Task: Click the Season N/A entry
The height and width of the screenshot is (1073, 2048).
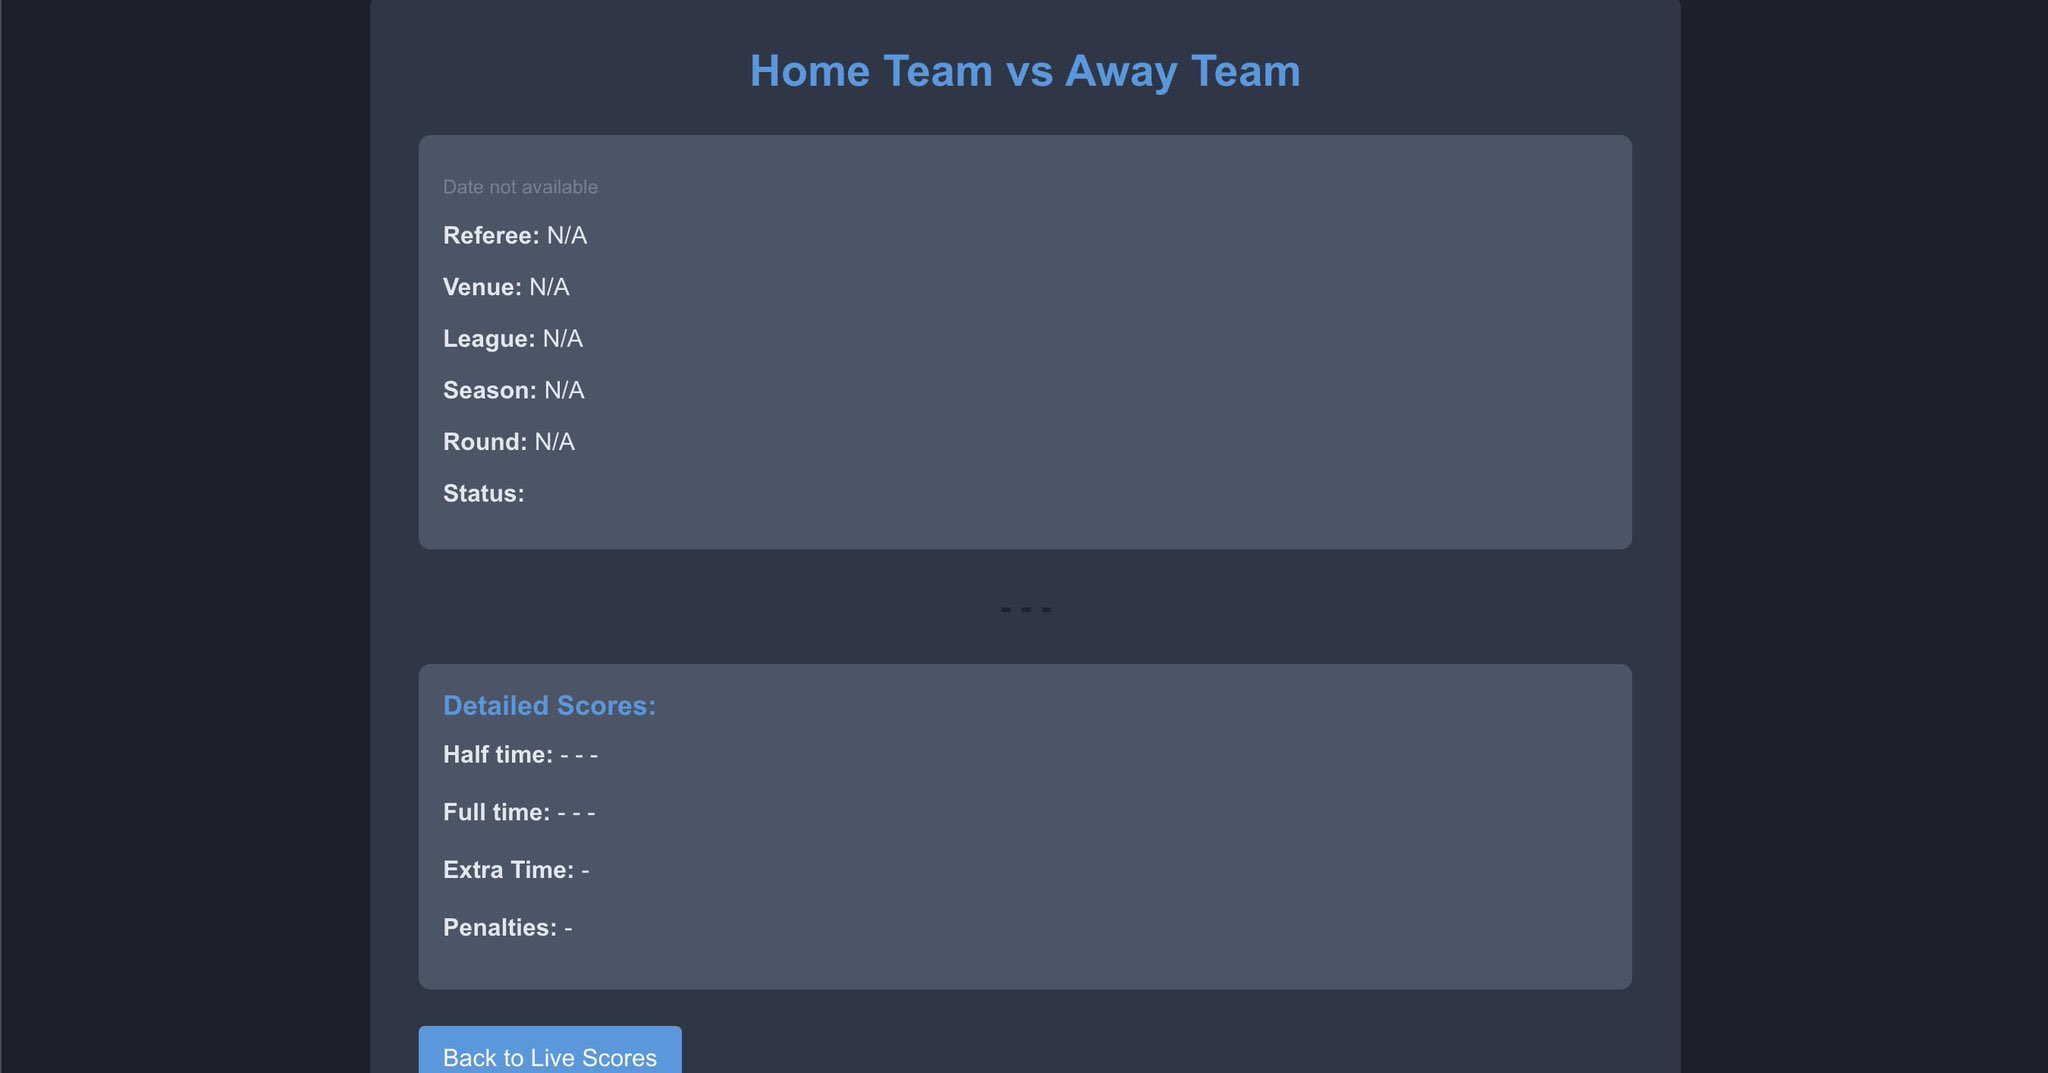Action: [514, 390]
